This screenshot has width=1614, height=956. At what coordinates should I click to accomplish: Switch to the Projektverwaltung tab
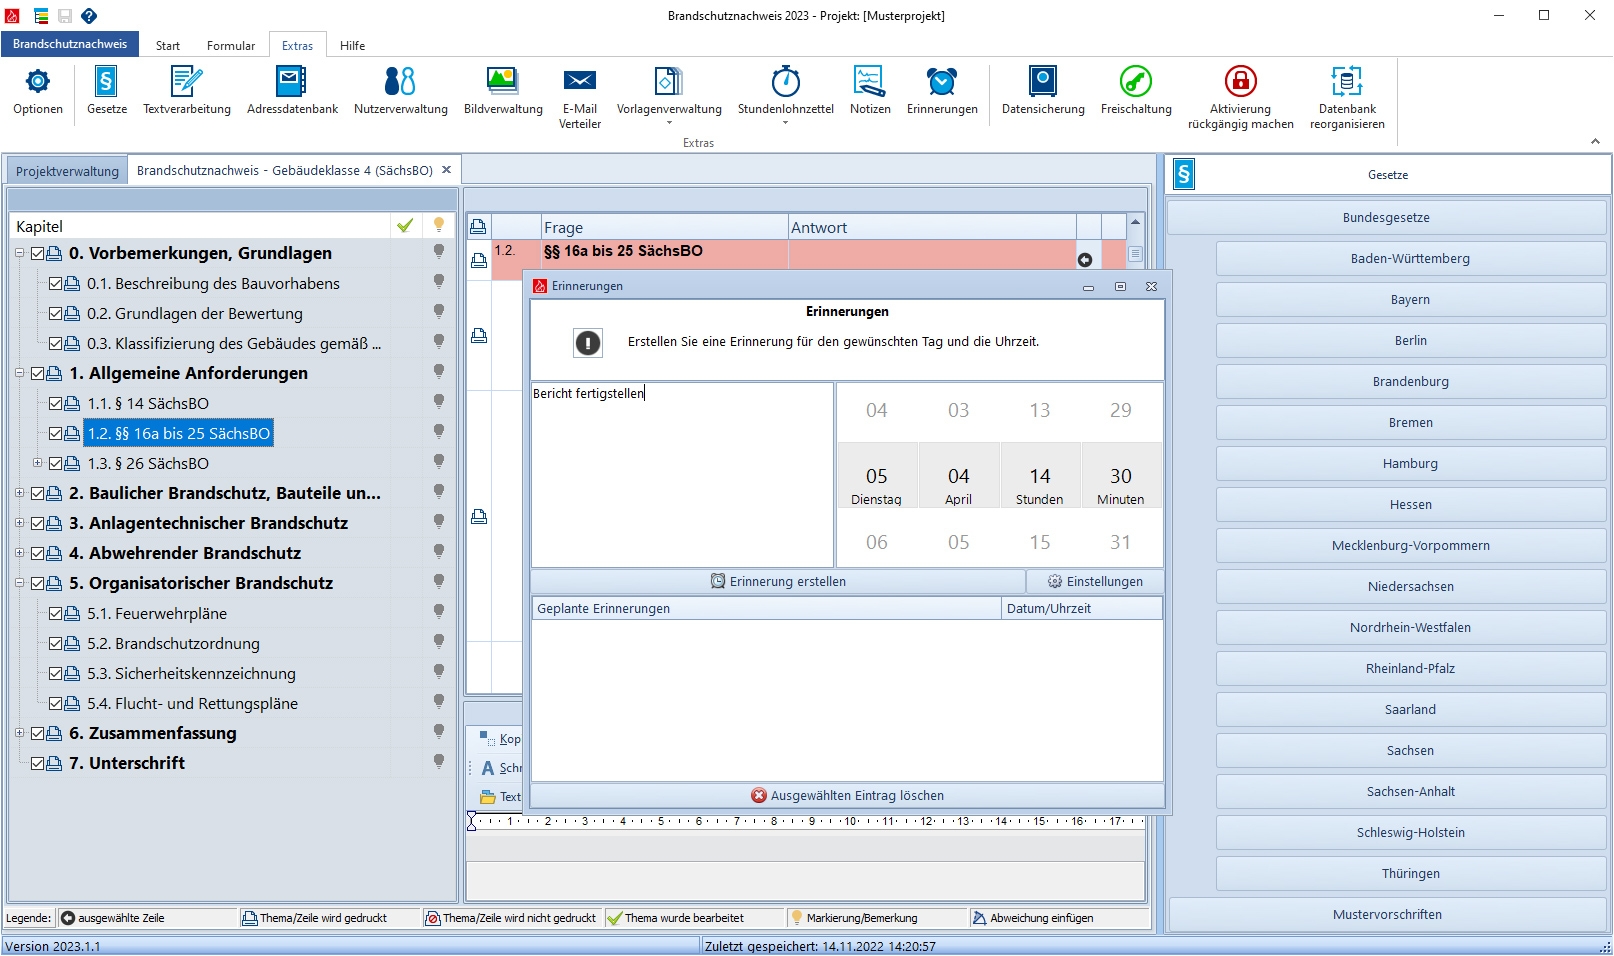[x=67, y=171]
